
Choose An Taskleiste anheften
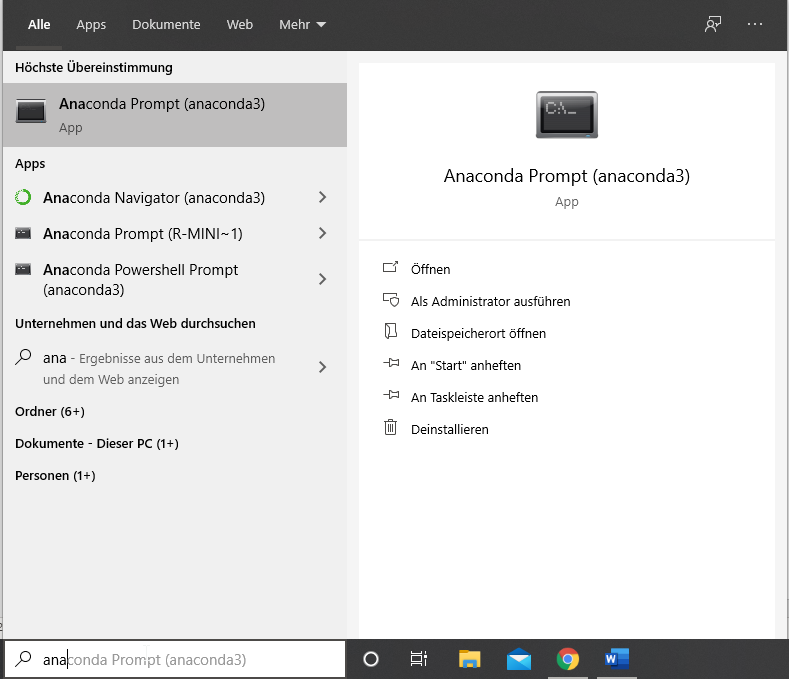[474, 397]
